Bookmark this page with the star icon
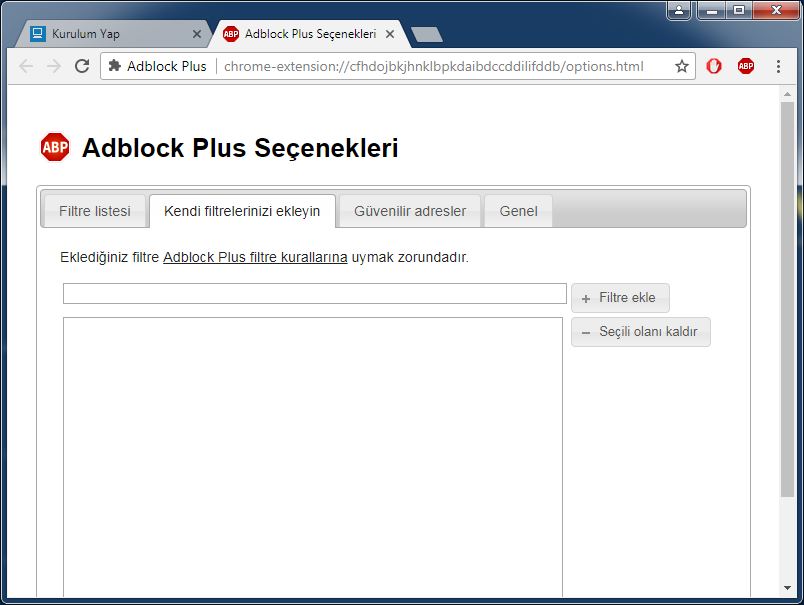Screen dimensions: 804x605 [x=681, y=66]
